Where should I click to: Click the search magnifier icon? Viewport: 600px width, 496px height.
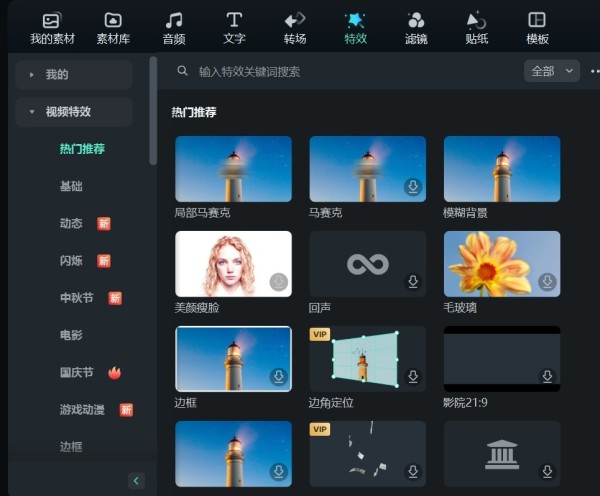(183, 71)
